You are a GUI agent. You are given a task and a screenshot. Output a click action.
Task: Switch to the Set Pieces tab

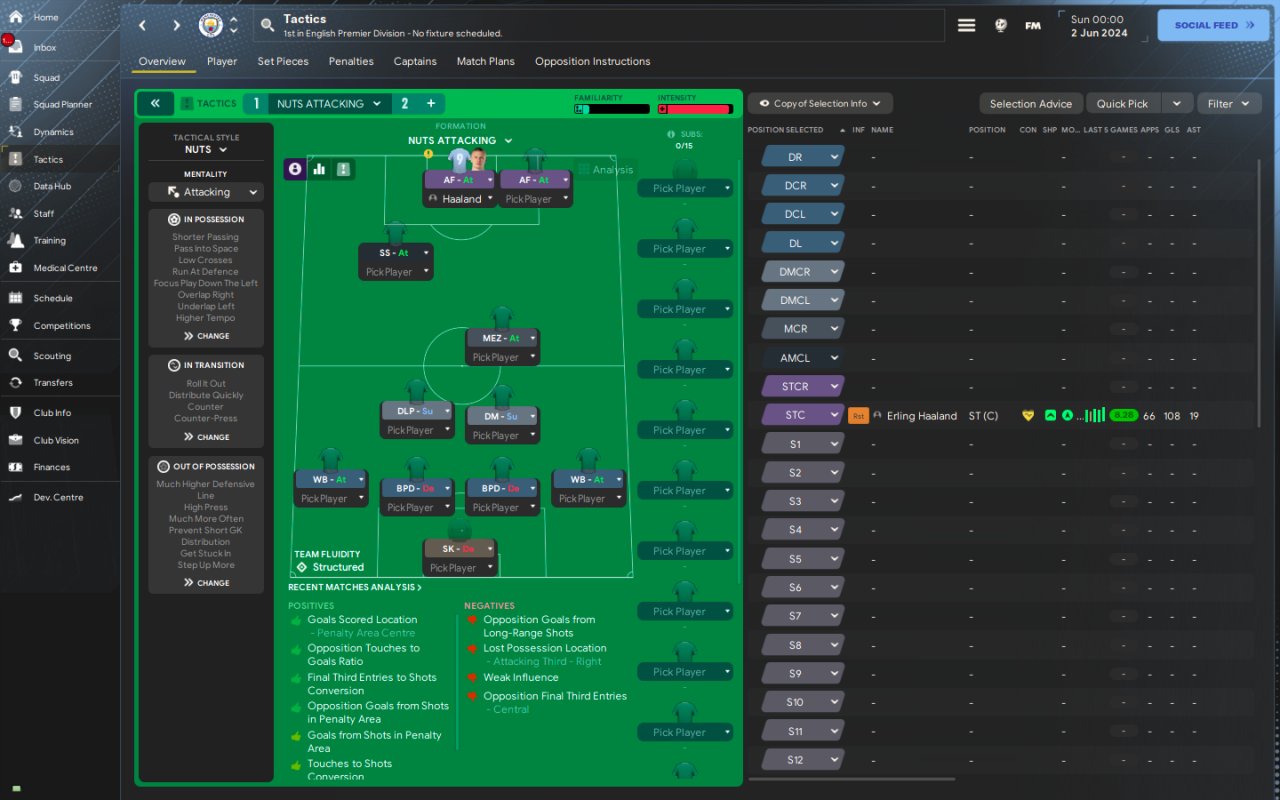pos(283,61)
